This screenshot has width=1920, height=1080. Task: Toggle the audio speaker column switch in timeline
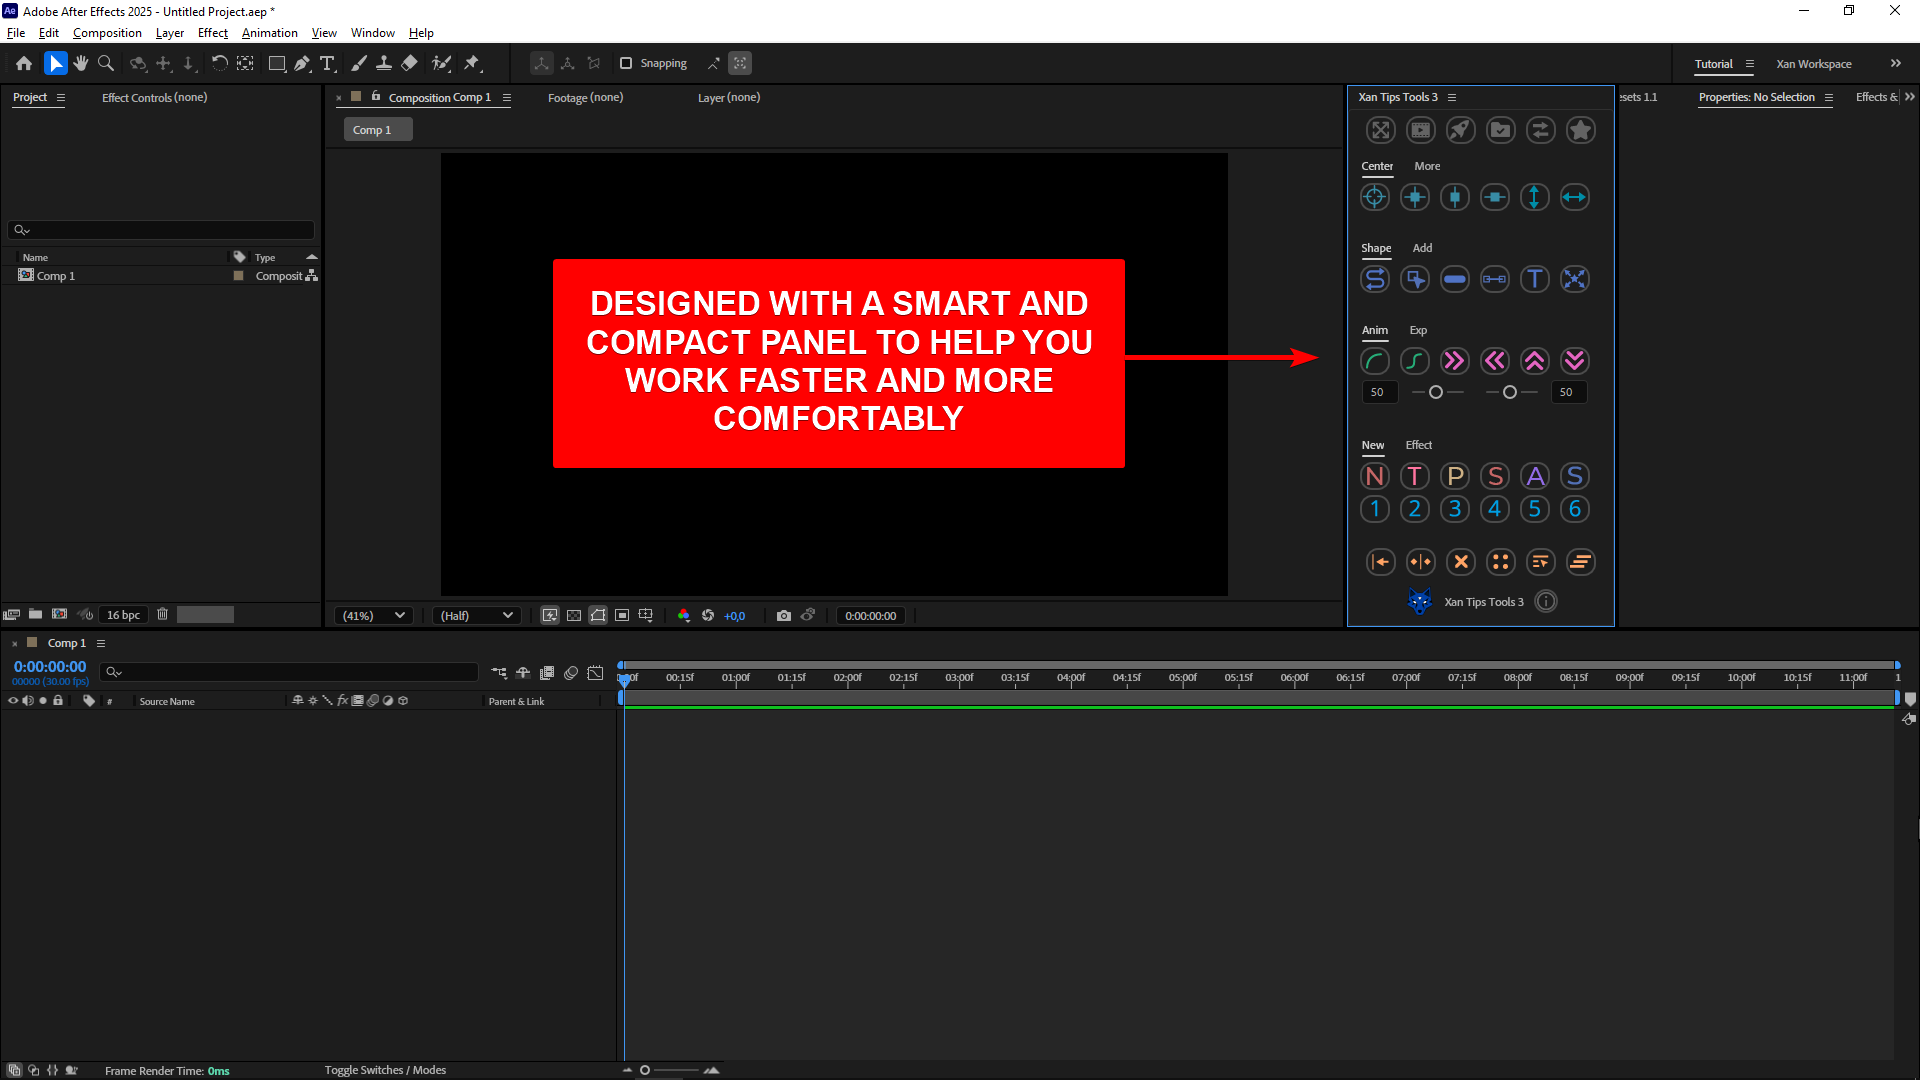(28, 700)
